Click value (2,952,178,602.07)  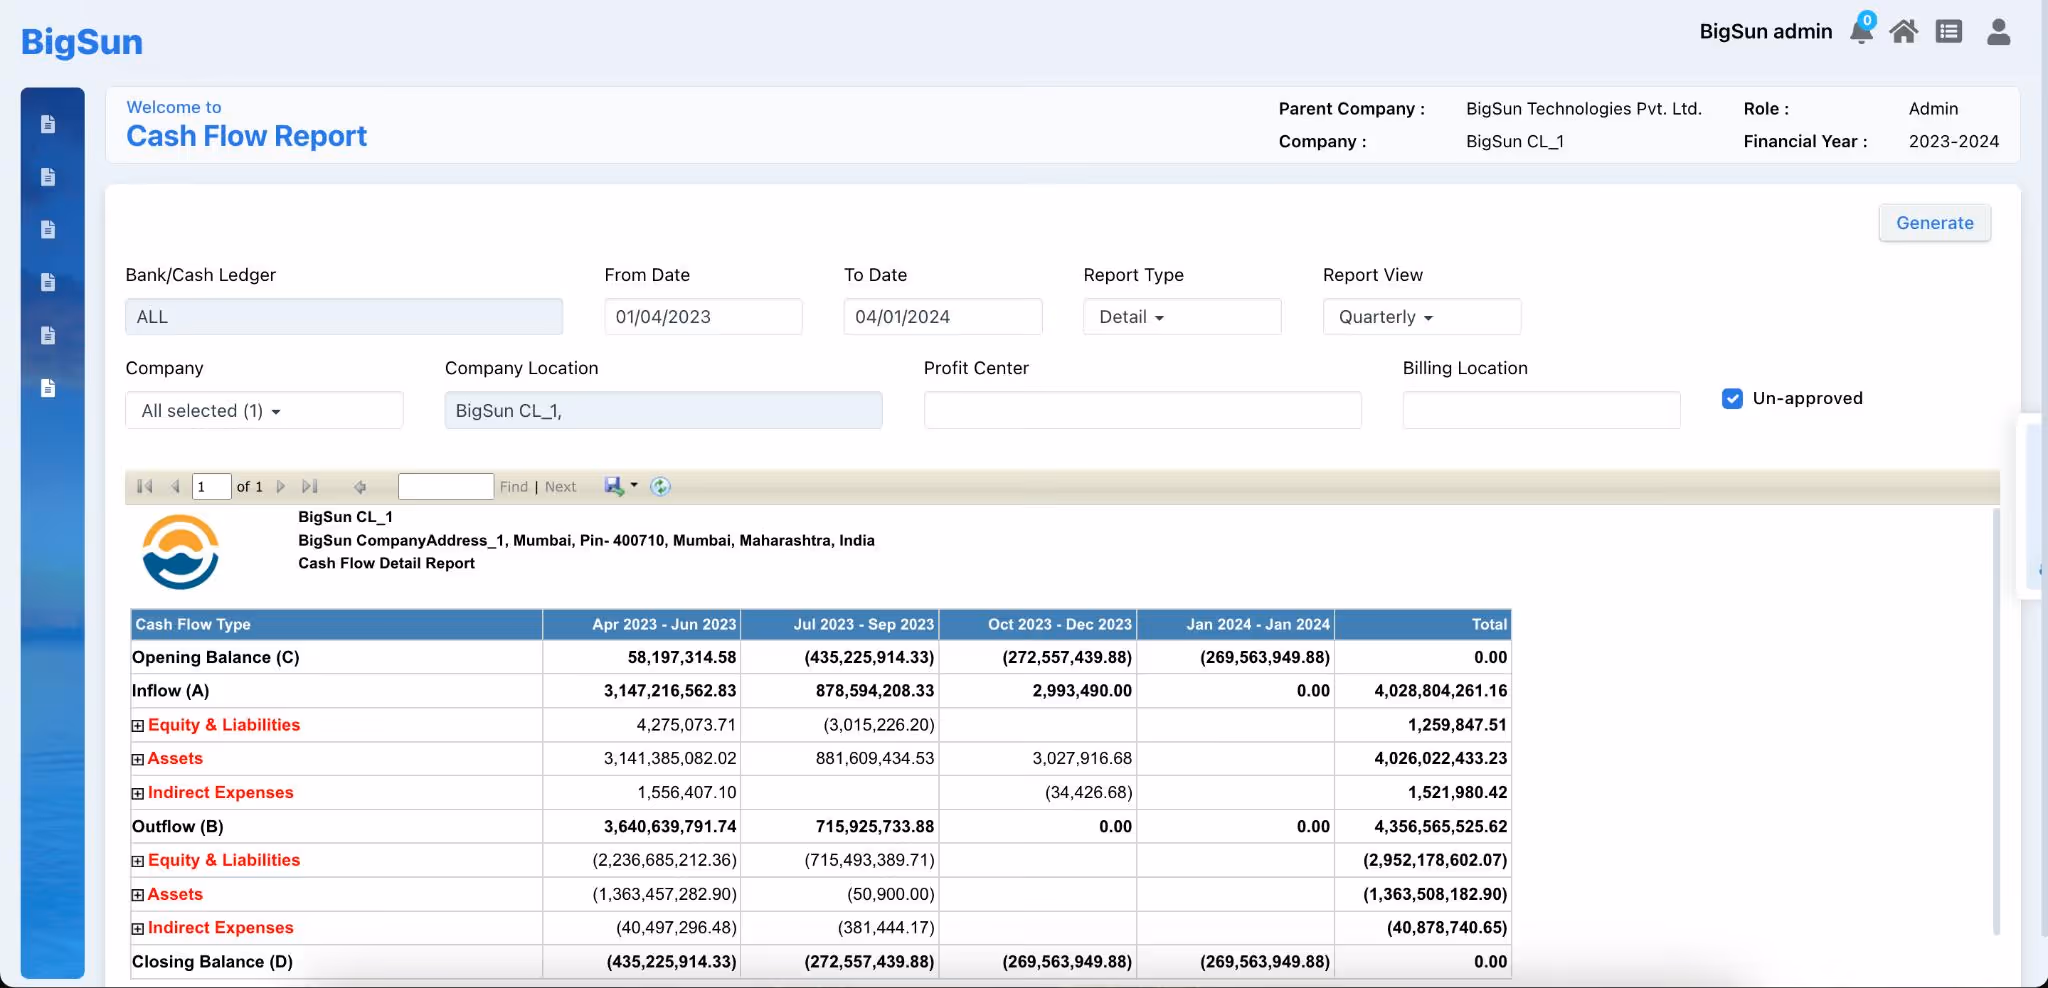1435,860
